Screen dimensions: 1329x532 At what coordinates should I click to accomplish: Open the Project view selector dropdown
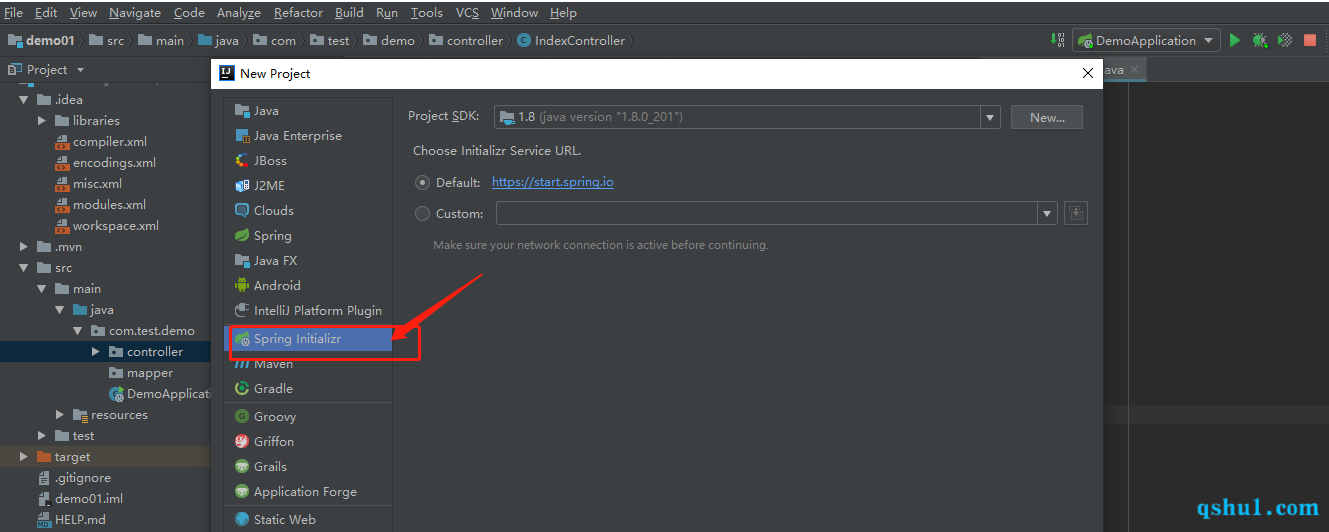81,70
